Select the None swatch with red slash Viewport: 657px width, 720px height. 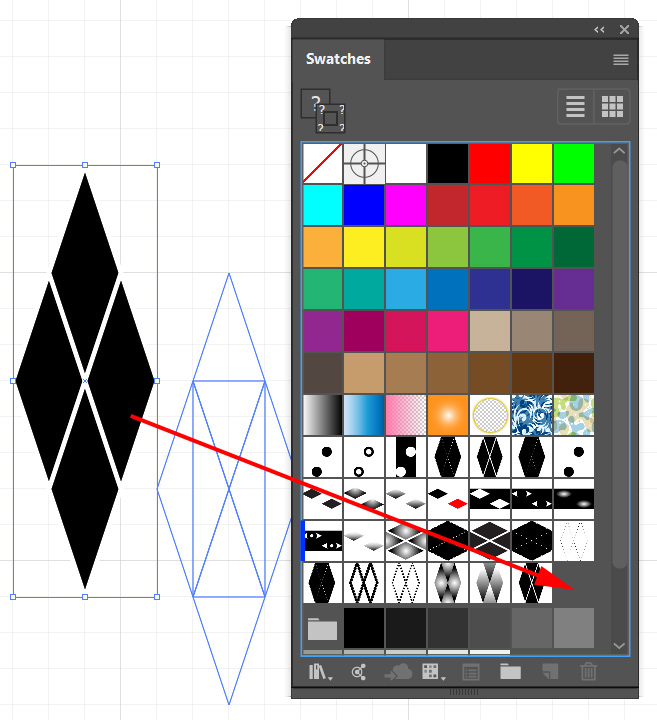(x=322, y=163)
